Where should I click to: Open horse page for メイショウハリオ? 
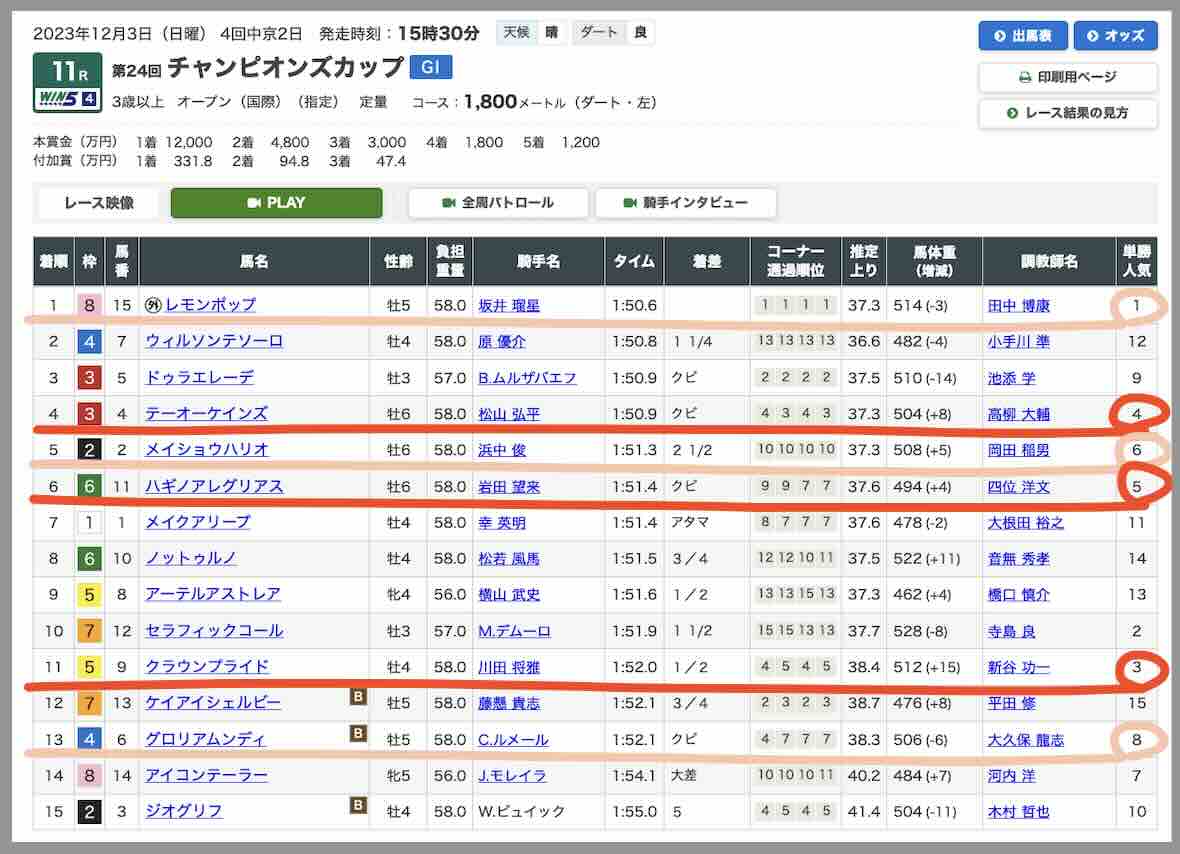[x=207, y=449]
